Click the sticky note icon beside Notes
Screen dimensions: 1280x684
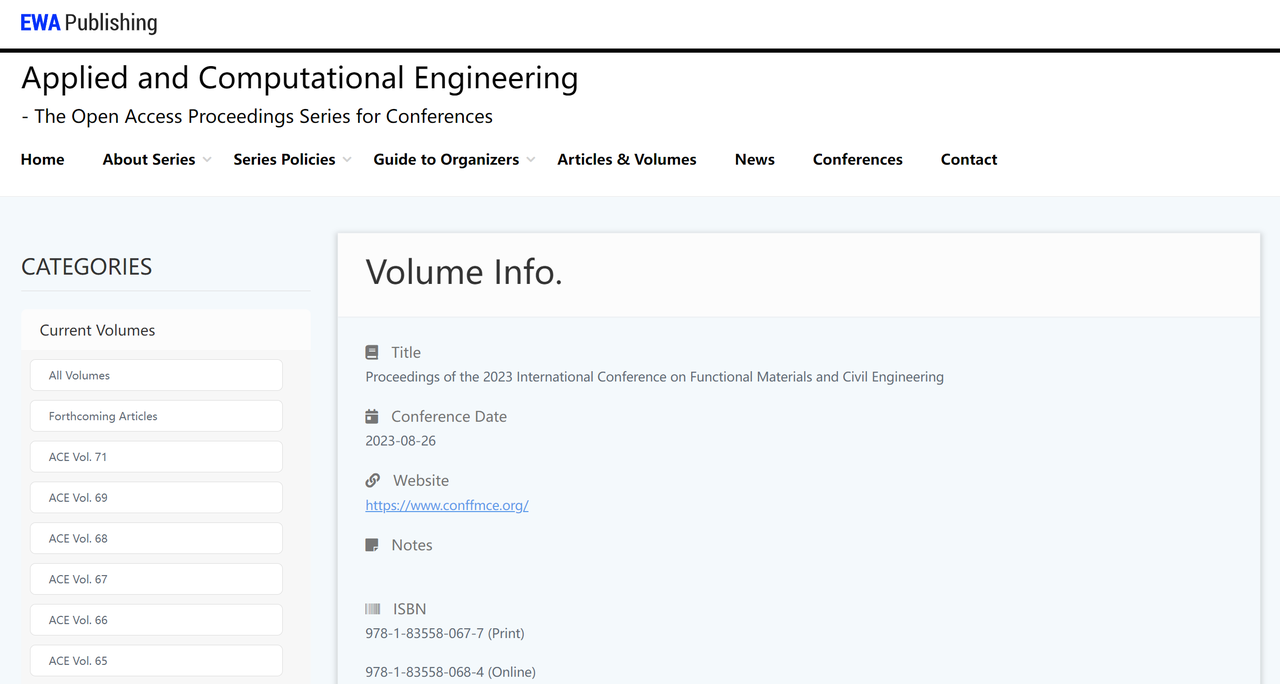(x=372, y=545)
